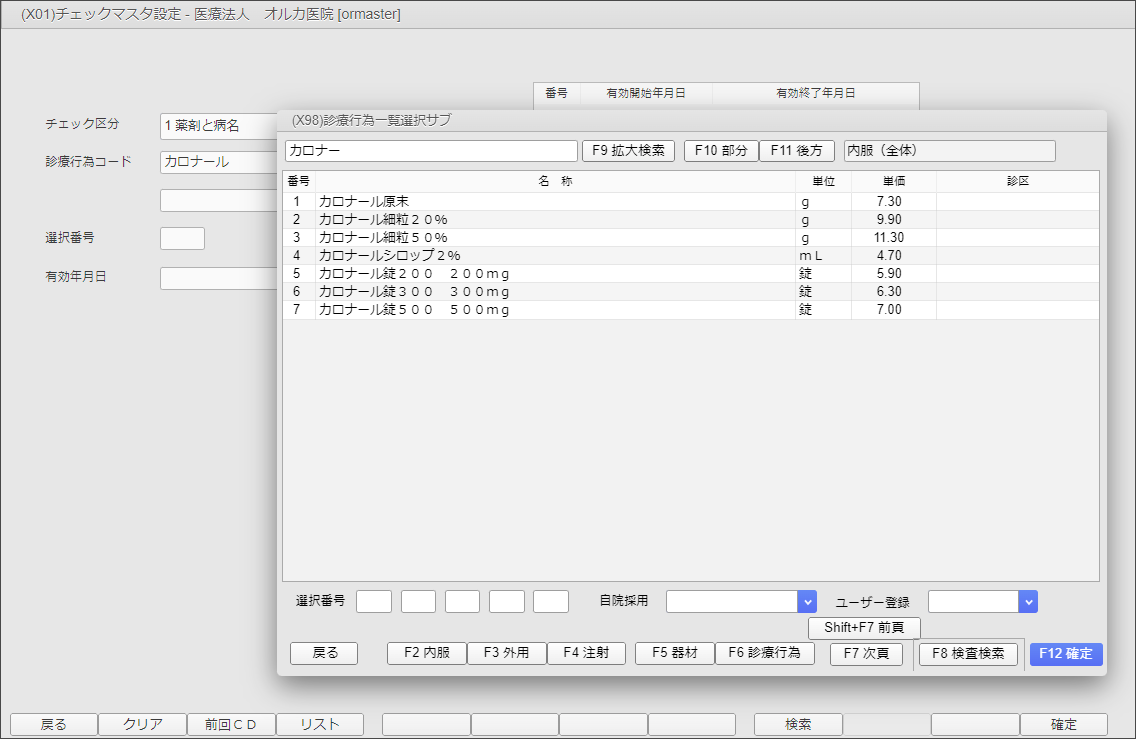Image resolution: width=1136 pixels, height=739 pixels.
Task: Open the 自院採用 dropdown
Action: (807, 601)
